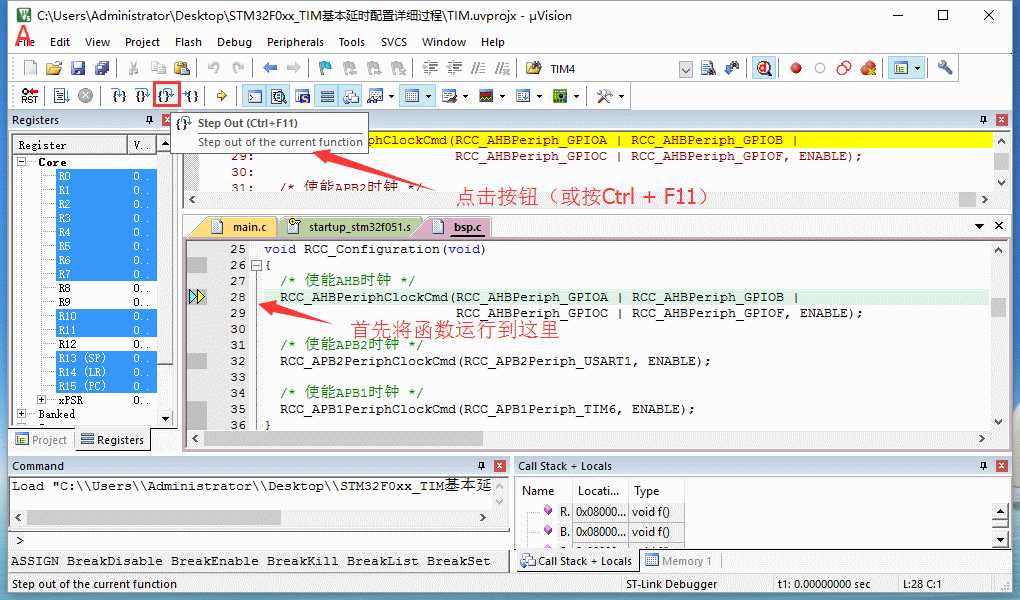1020x600 pixels.
Task: Click the Navigate Backwards blue arrow
Action: [x=270, y=68]
